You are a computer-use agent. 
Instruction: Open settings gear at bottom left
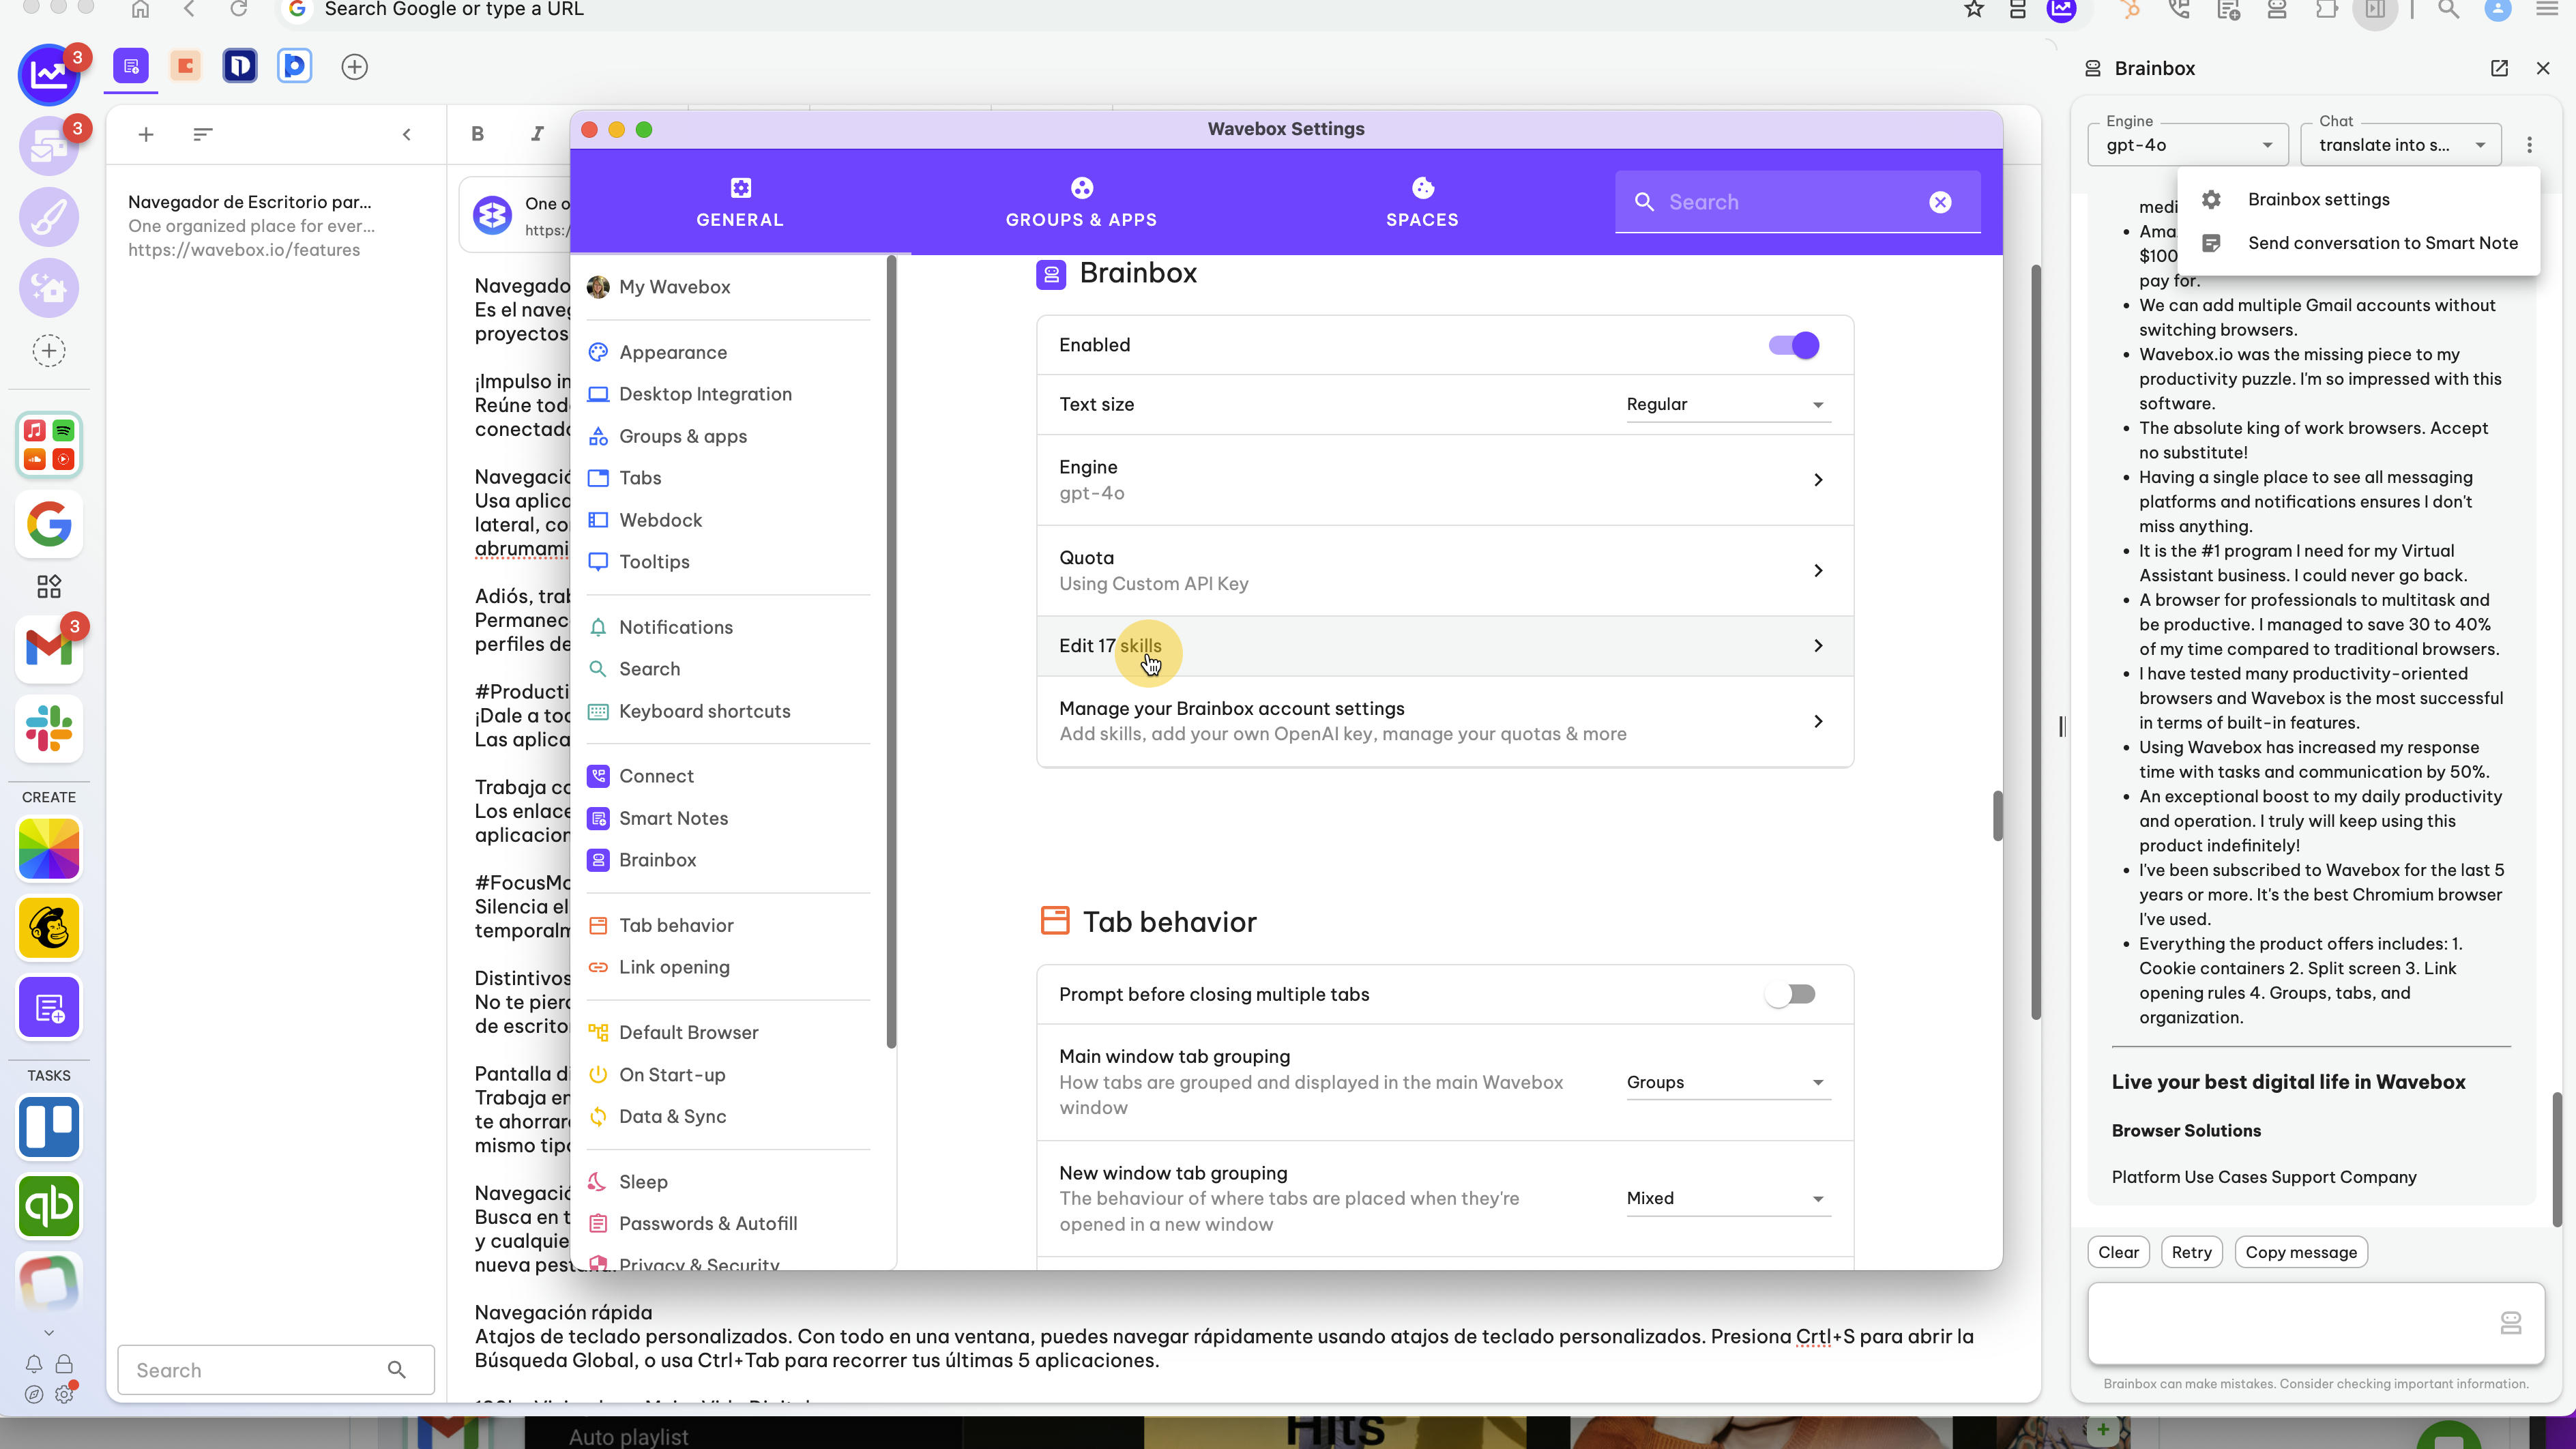(64, 1394)
